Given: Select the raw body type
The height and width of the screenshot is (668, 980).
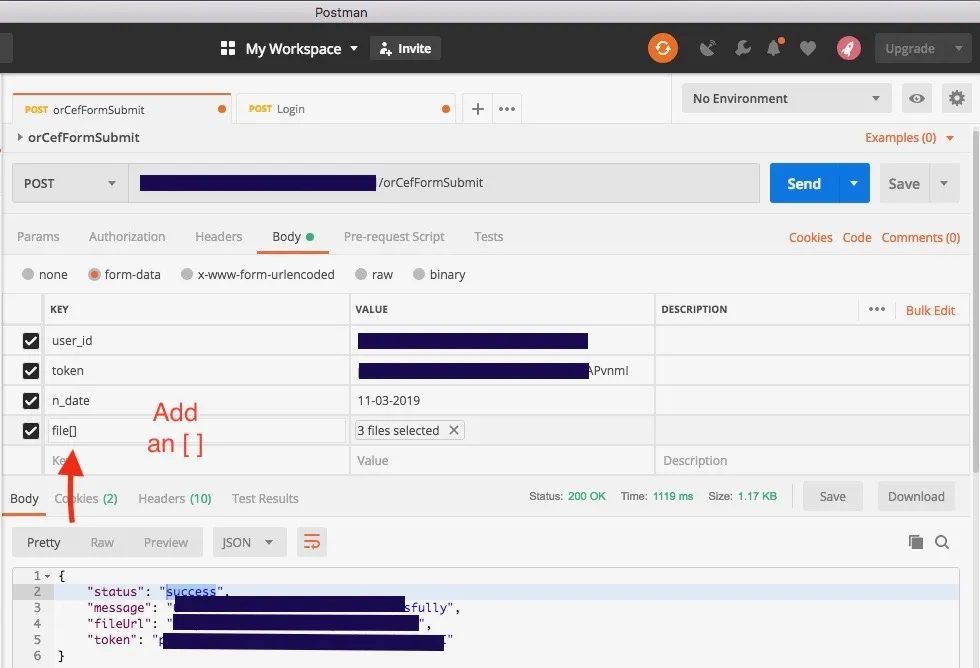Looking at the screenshot, I should pyautogui.click(x=361, y=274).
